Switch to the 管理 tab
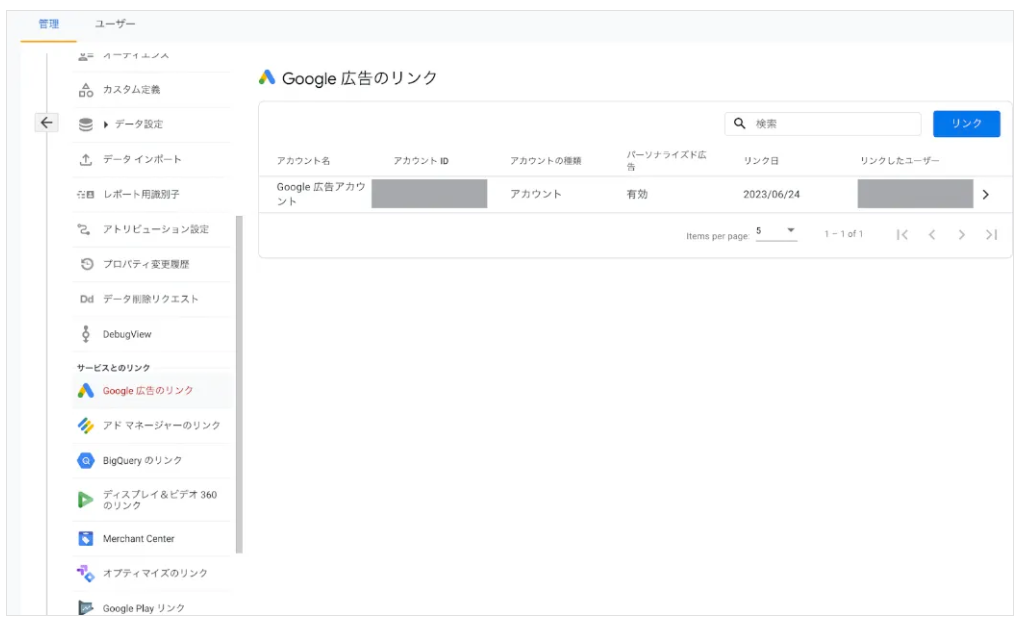The height and width of the screenshot is (621, 1019). point(48,24)
